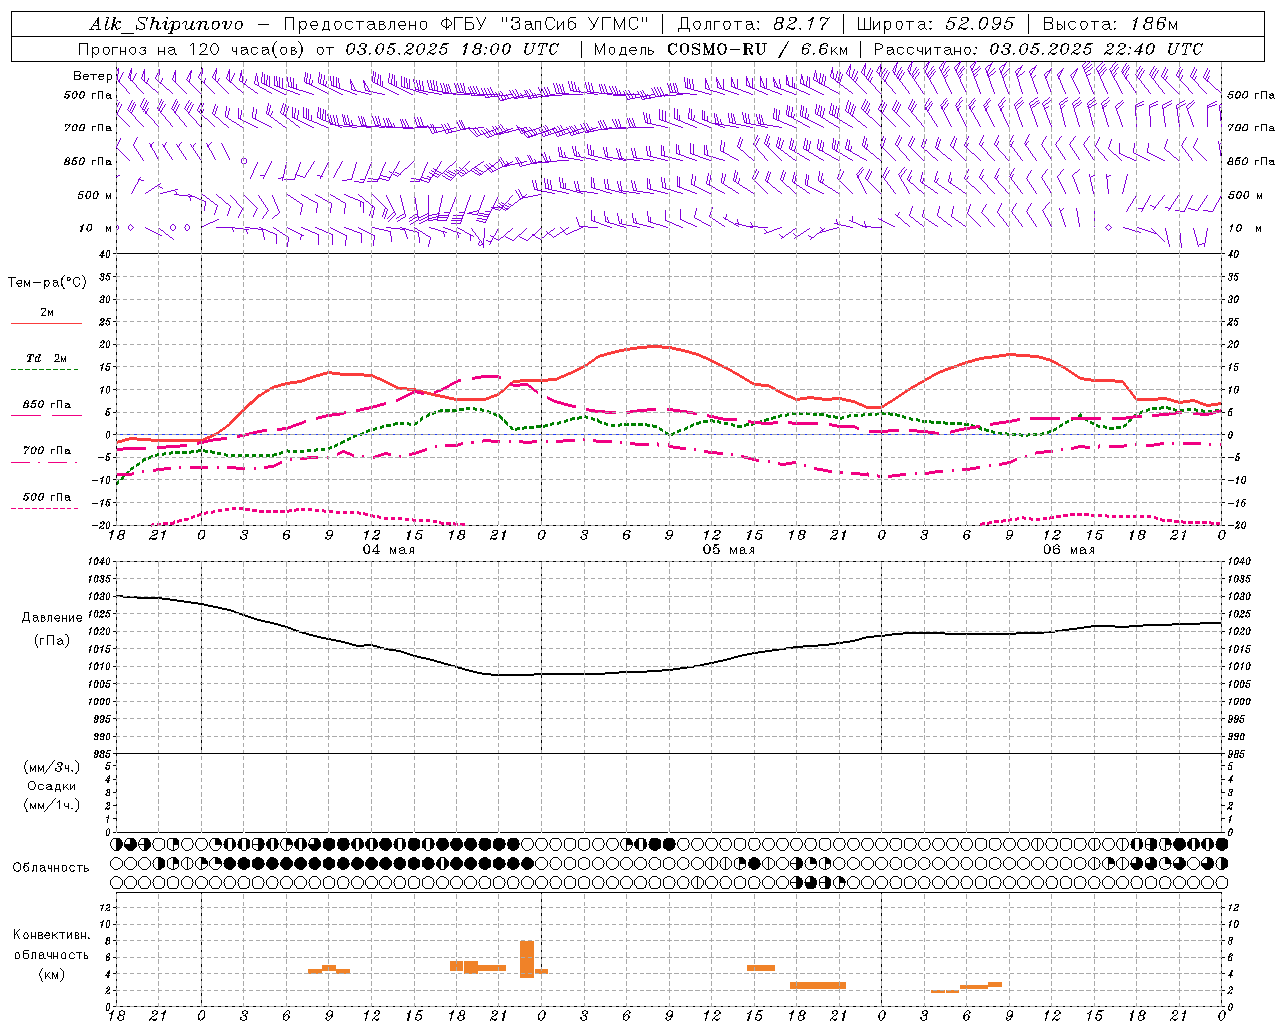Click the '500 гПа' temperature legend label
Image resolution: width=1280 pixels, height=1024 pixels.
(x=47, y=497)
